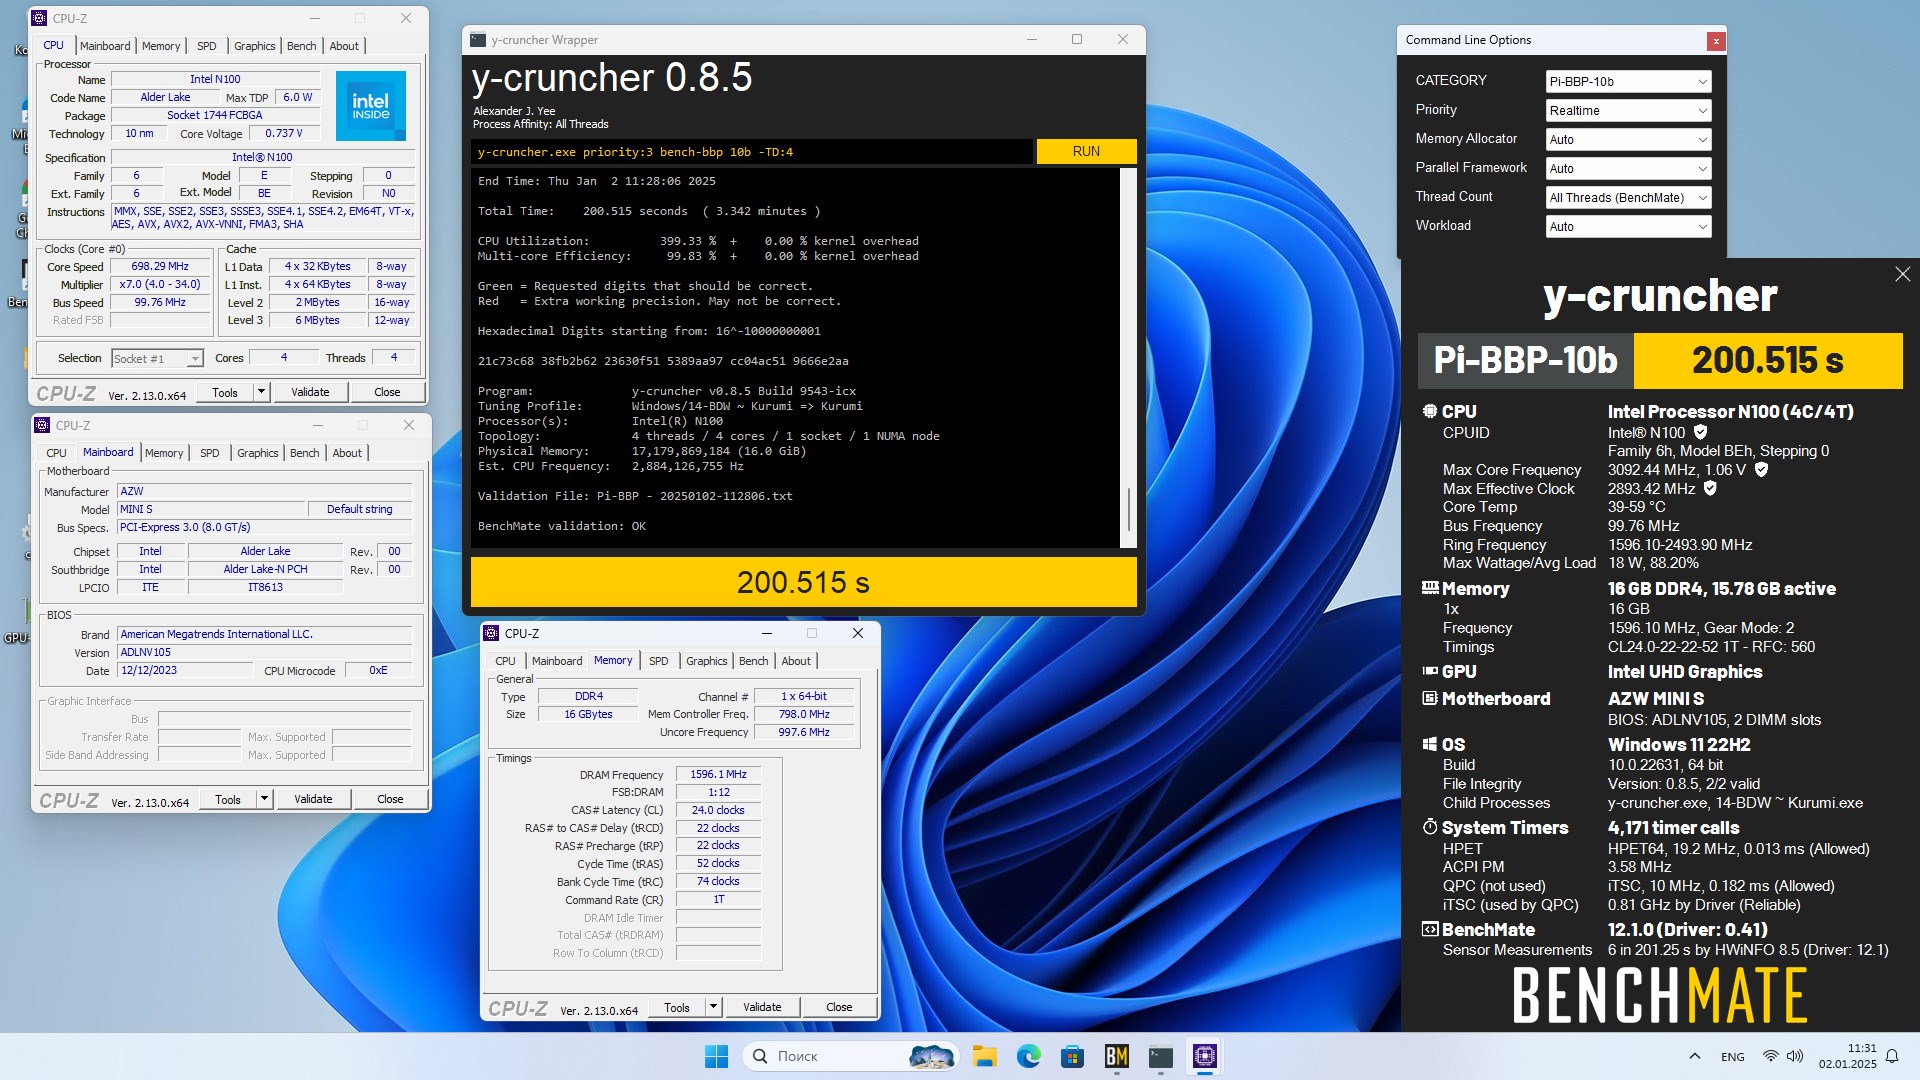Open the Priority dropdown set to Realtime
This screenshot has width=1920, height=1080.
(1628, 111)
